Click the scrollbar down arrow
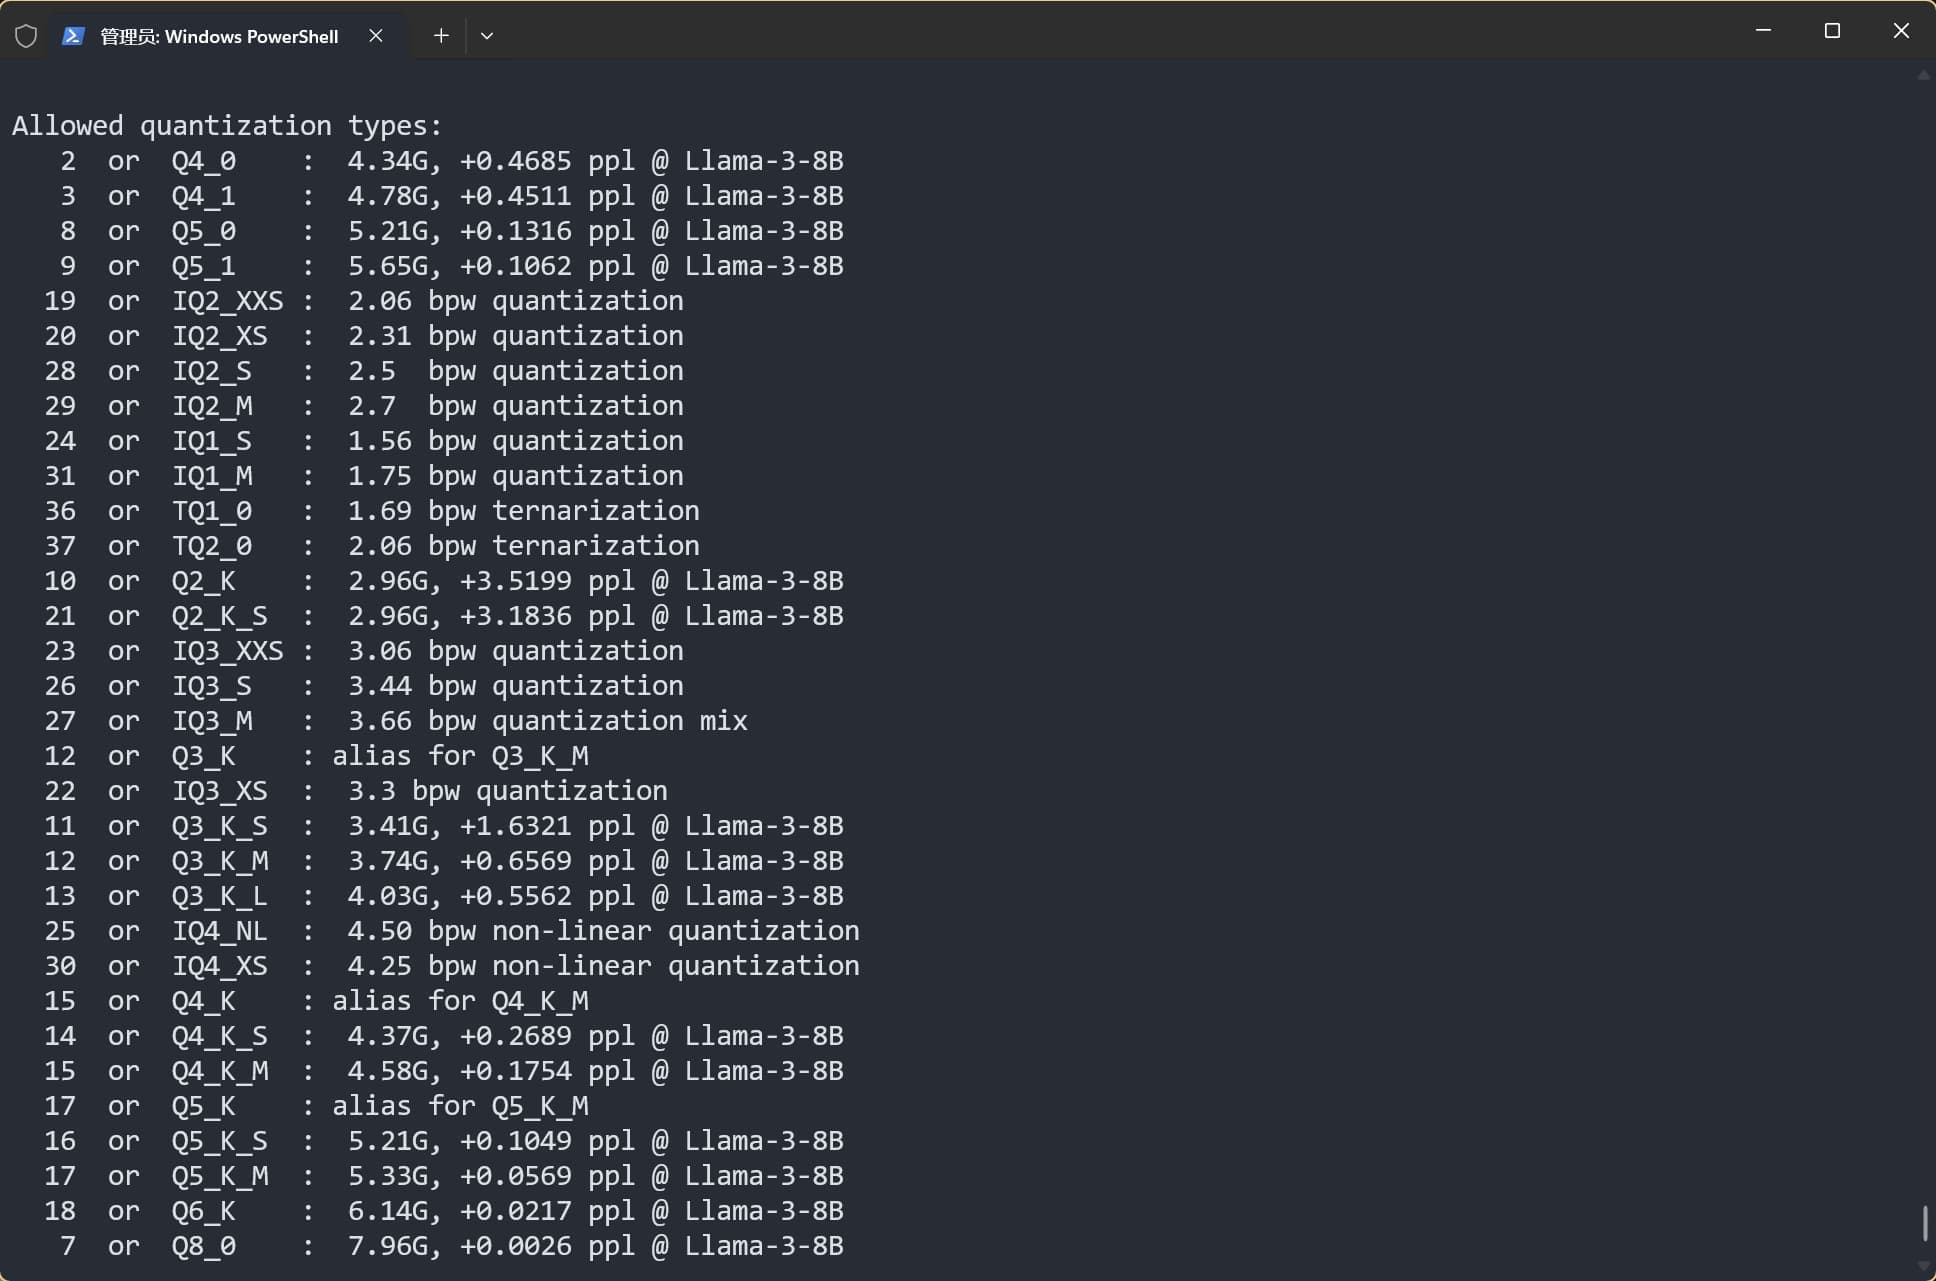This screenshot has height=1281, width=1936. [1924, 1266]
